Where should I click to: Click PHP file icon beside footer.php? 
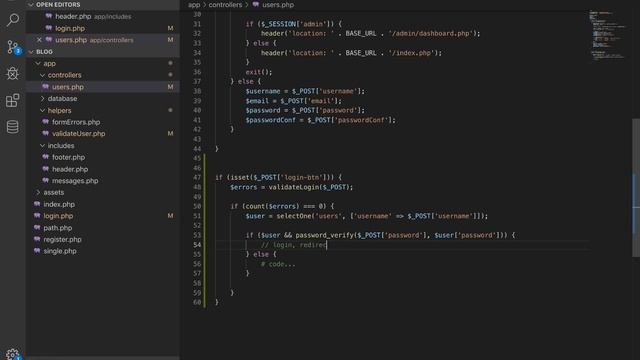point(45,157)
